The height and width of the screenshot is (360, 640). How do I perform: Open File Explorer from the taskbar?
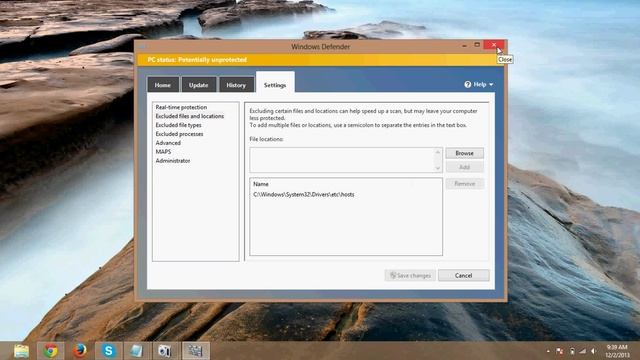pos(21,351)
